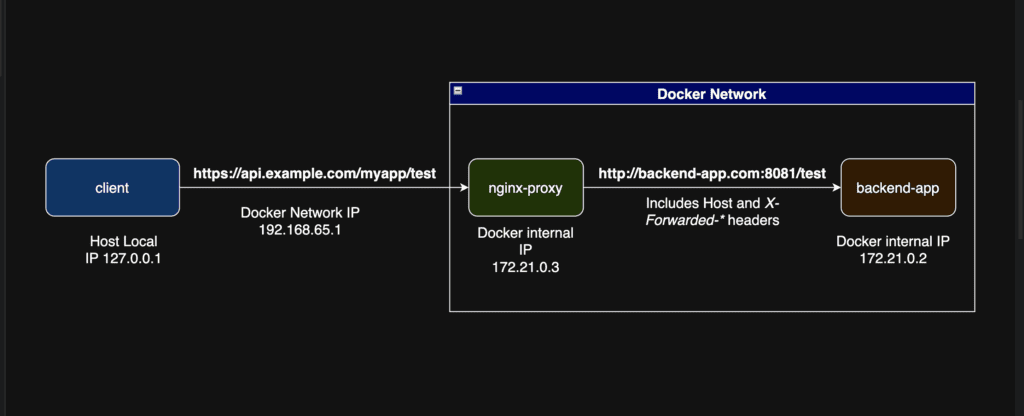Select the 'Docker internal IP 172.21.0.3' text
The height and width of the screenshot is (416, 1024).
(526, 250)
